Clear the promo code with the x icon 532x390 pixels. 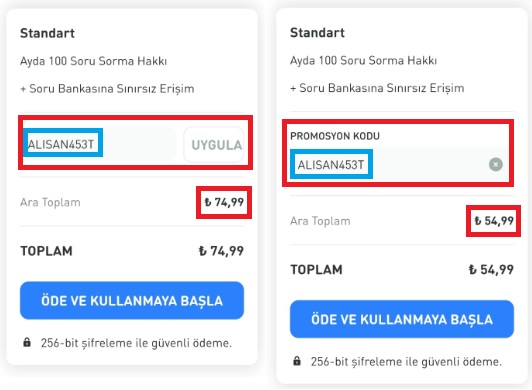(x=495, y=165)
